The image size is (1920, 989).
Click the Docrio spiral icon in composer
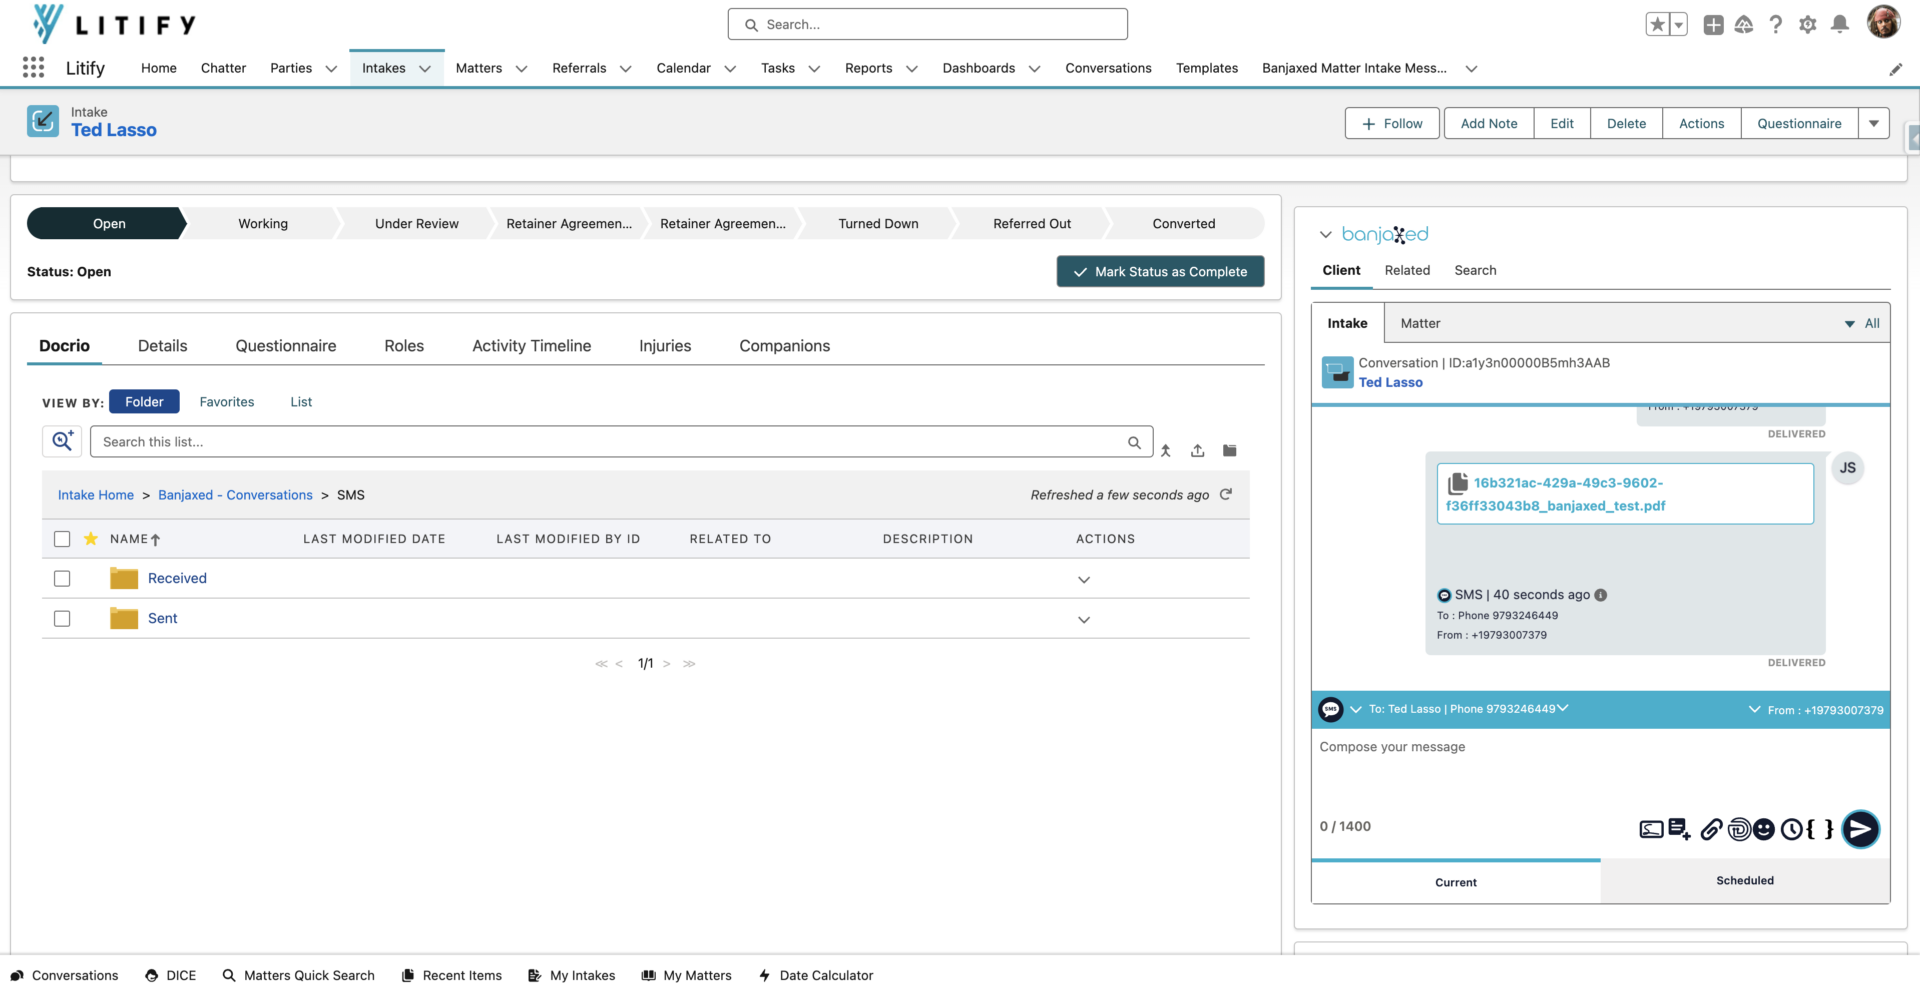(1739, 829)
